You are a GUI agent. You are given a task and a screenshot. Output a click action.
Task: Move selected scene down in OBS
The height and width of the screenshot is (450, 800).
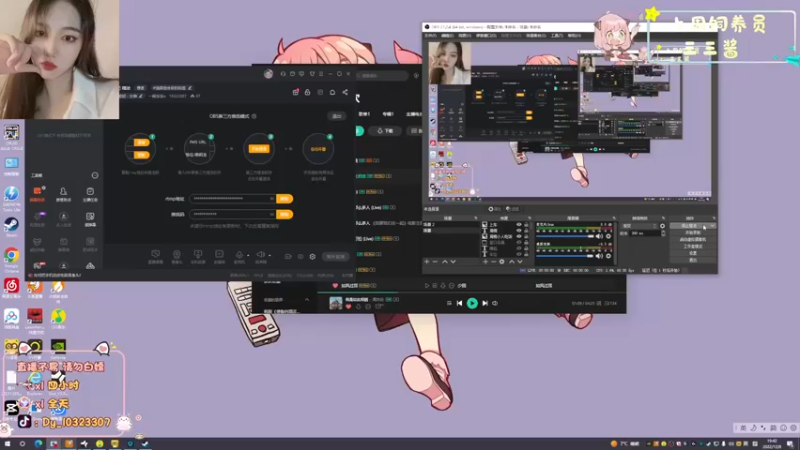tap(453, 262)
